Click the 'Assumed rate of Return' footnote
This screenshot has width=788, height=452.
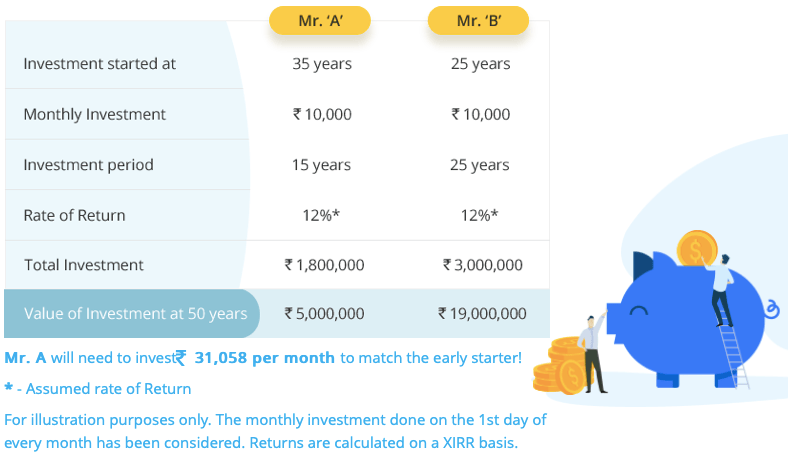[x=104, y=388]
